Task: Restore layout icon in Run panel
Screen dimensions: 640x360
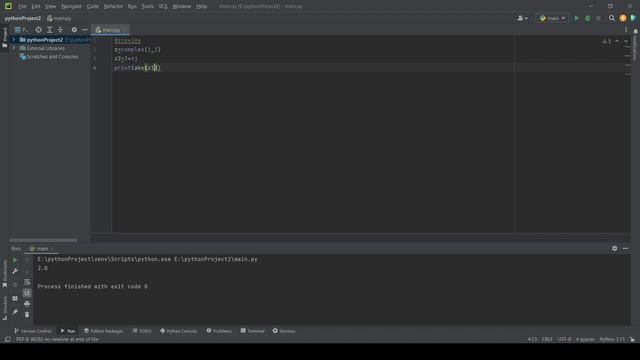Action: tap(15, 298)
